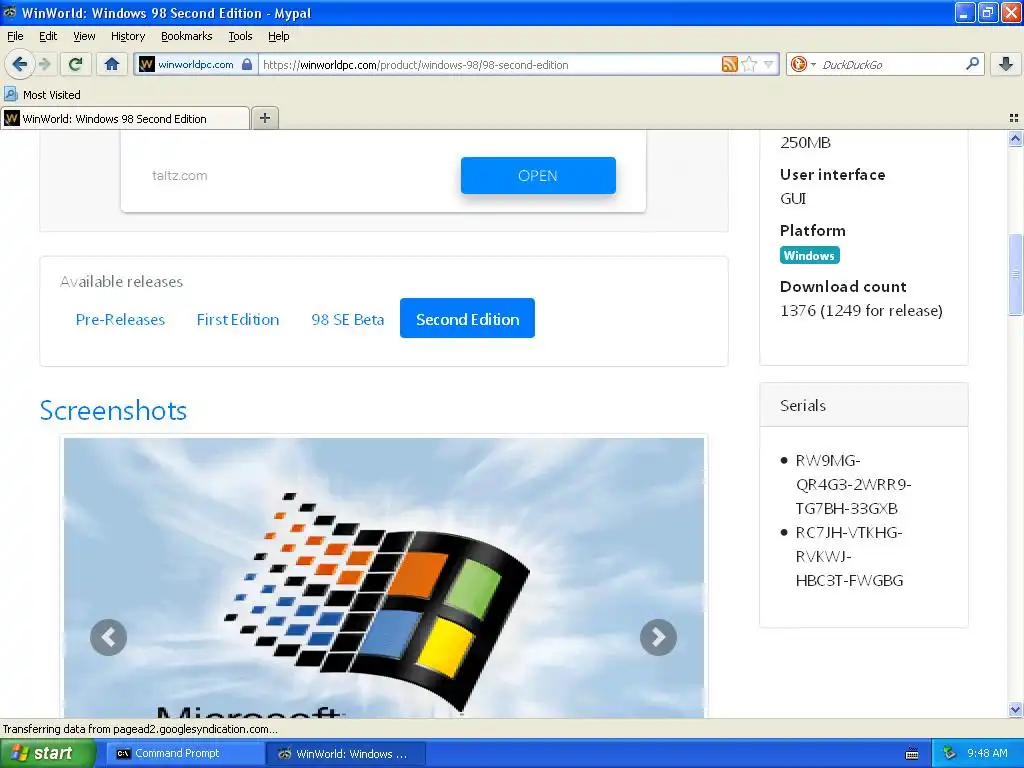Go forward with the forward arrow
Image resolution: width=1024 pixels, height=768 pixels.
point(44,64)
